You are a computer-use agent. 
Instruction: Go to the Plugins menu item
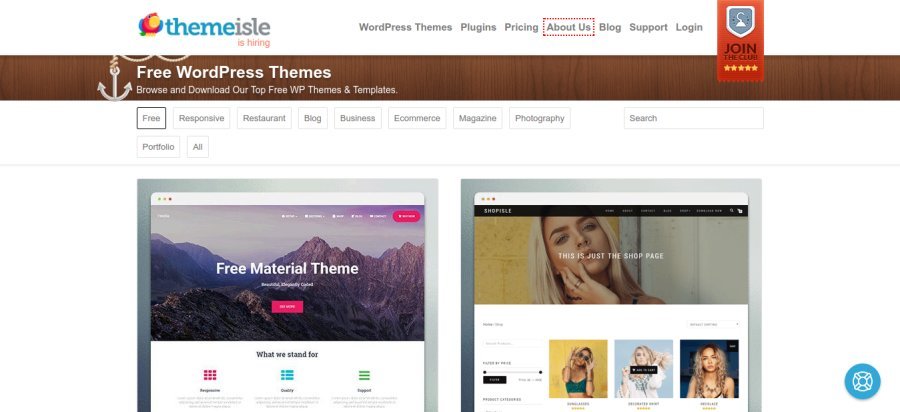(478, 27)
